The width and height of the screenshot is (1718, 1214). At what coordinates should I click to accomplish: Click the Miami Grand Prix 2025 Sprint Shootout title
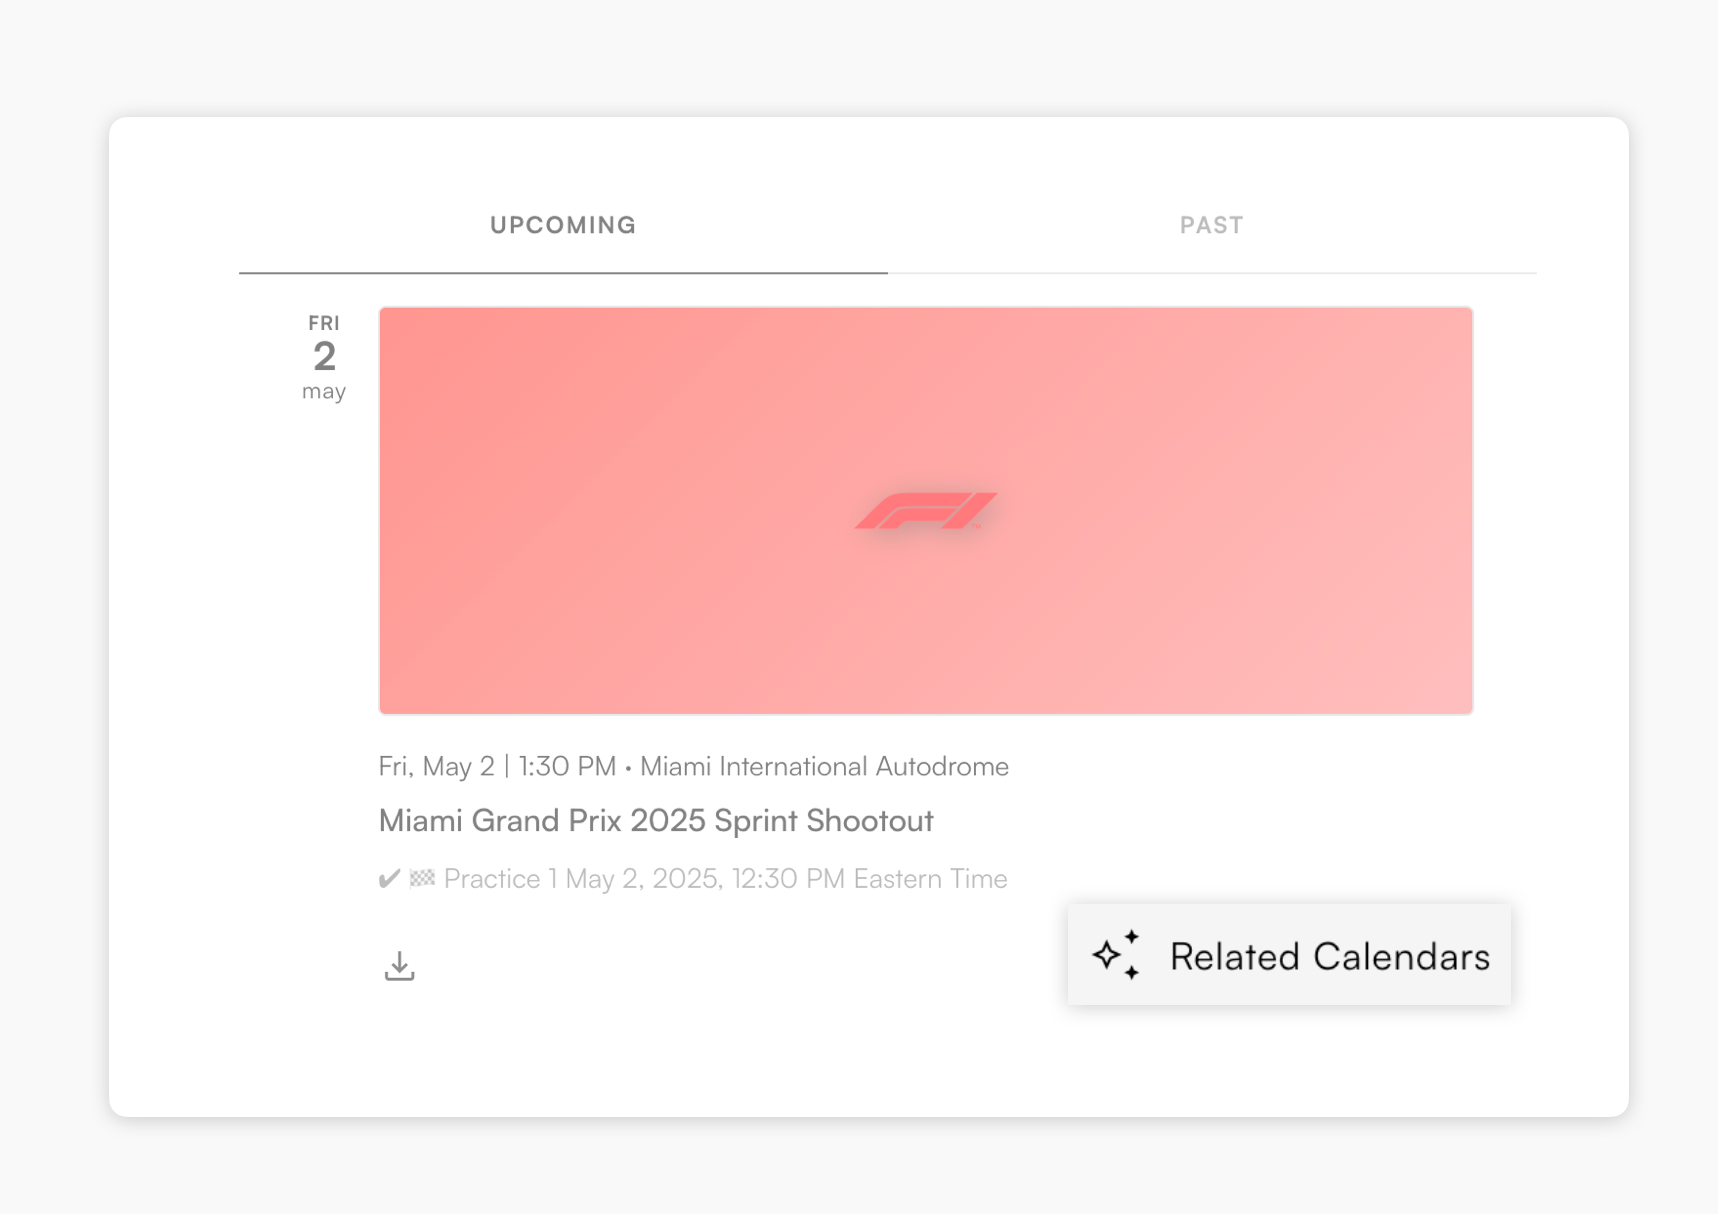coord(655,820)
